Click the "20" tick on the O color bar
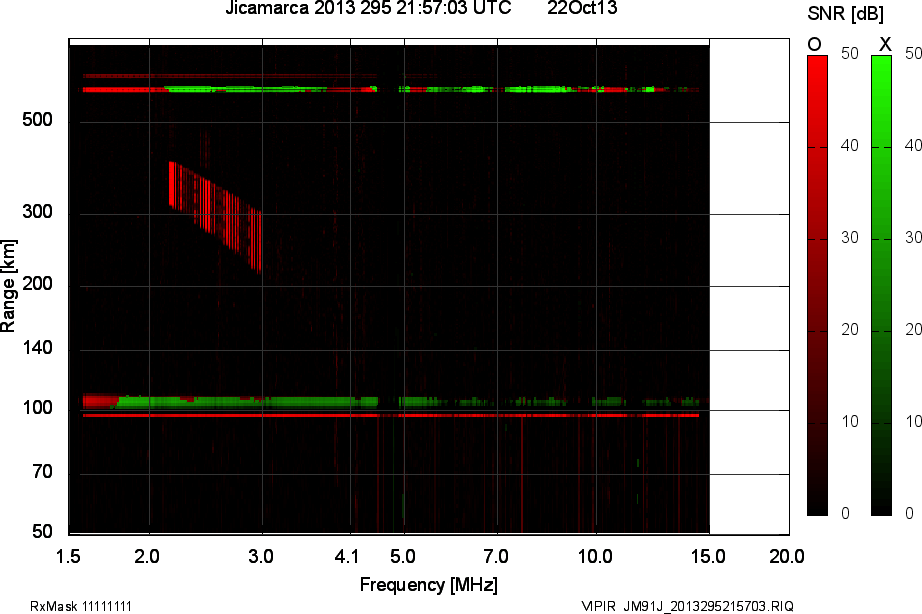The height and width of the screenshot is (614, 922). point(850,330)
